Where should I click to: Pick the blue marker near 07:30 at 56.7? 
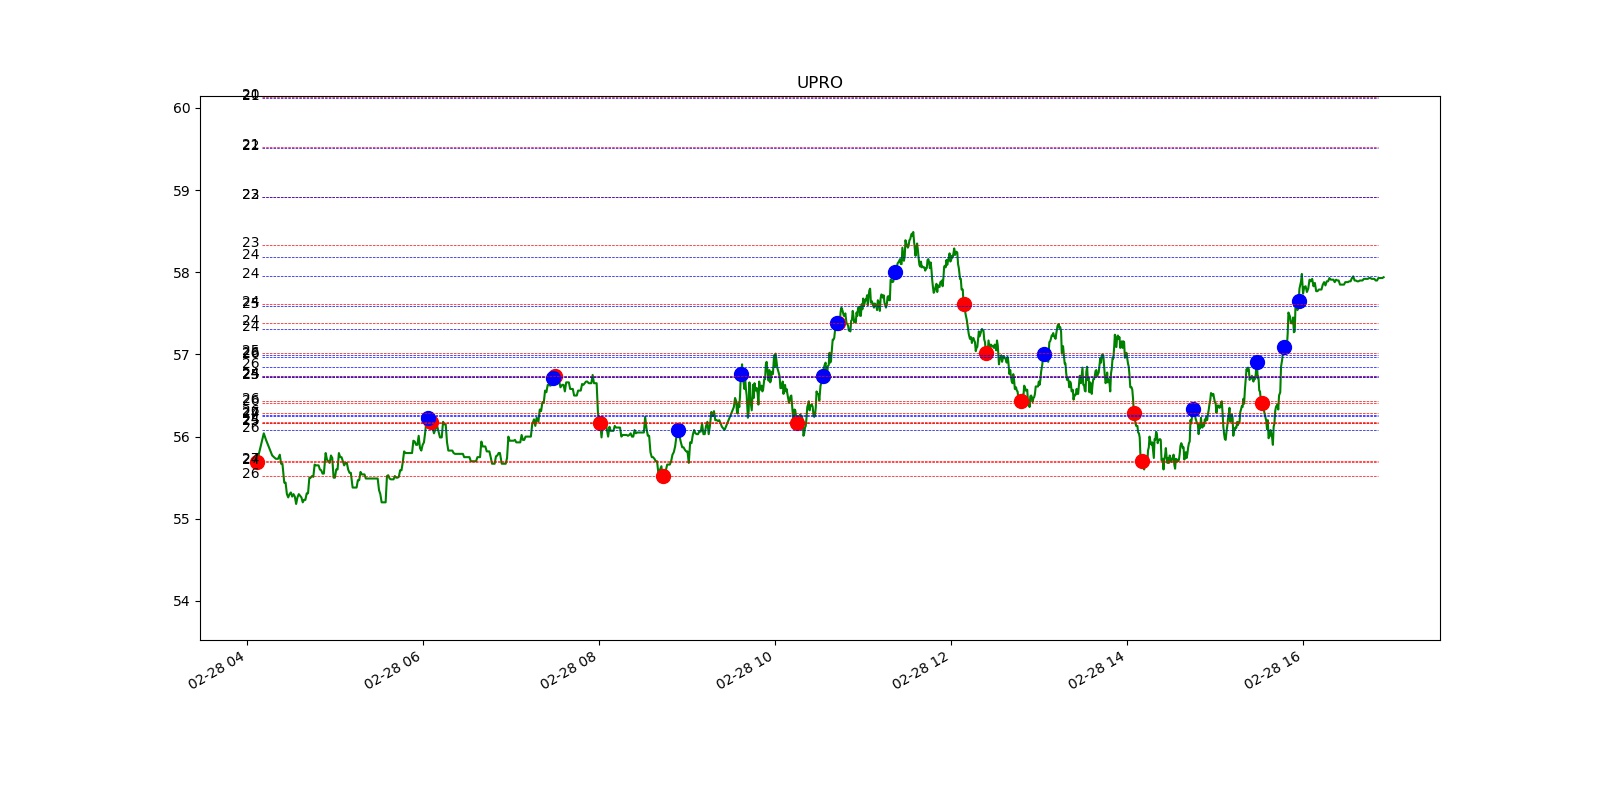[553, 378]
